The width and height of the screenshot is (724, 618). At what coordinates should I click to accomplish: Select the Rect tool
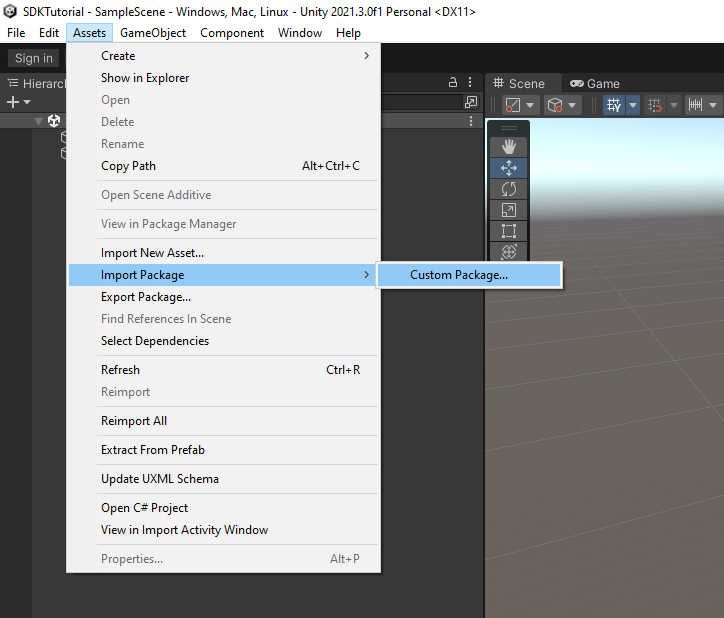point(508,231)
